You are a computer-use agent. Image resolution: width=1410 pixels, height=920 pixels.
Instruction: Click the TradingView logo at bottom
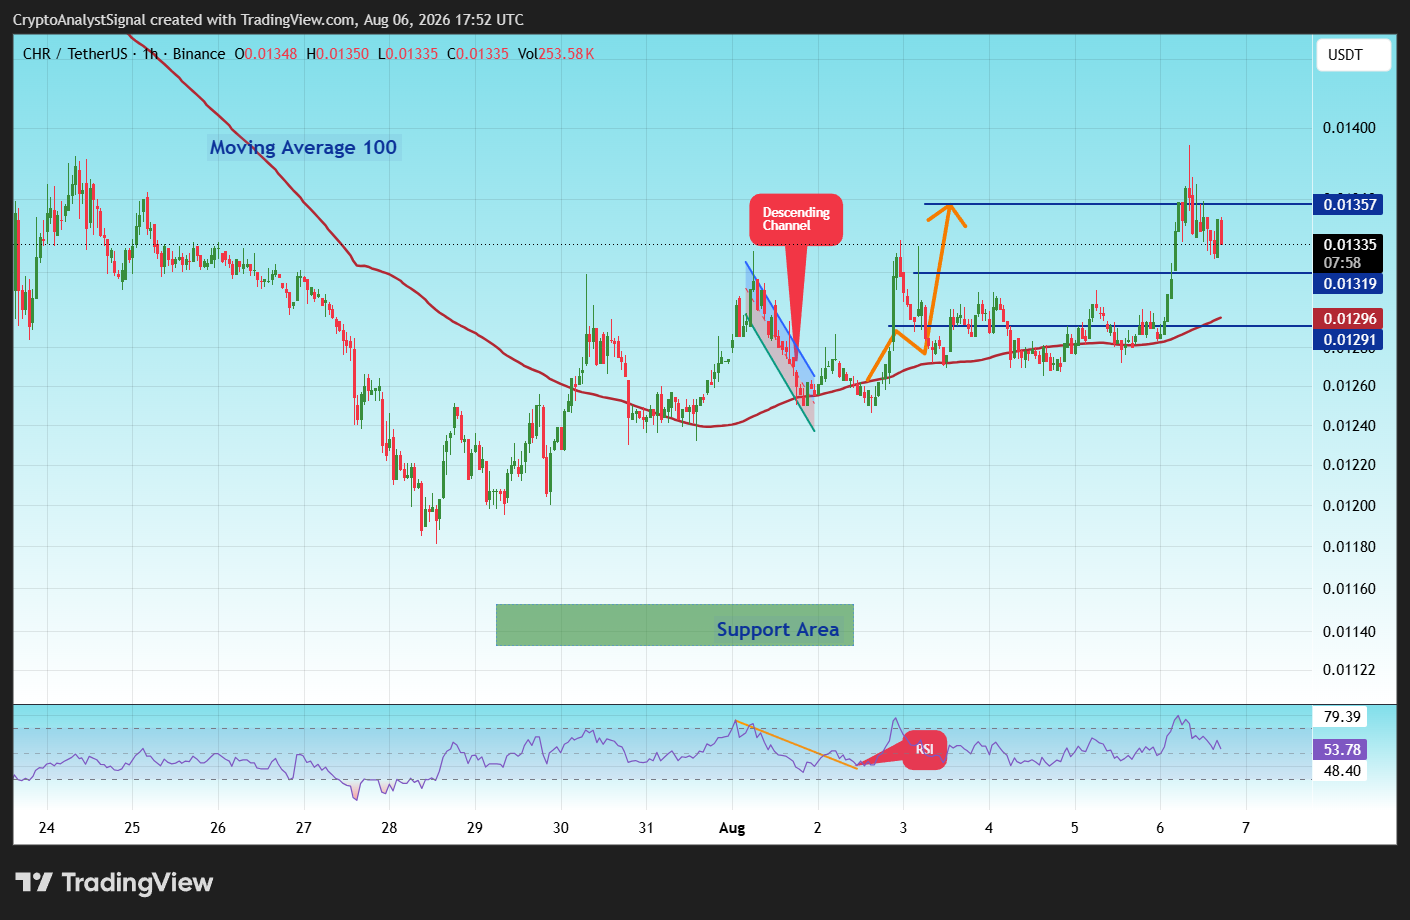coord(114,882)
